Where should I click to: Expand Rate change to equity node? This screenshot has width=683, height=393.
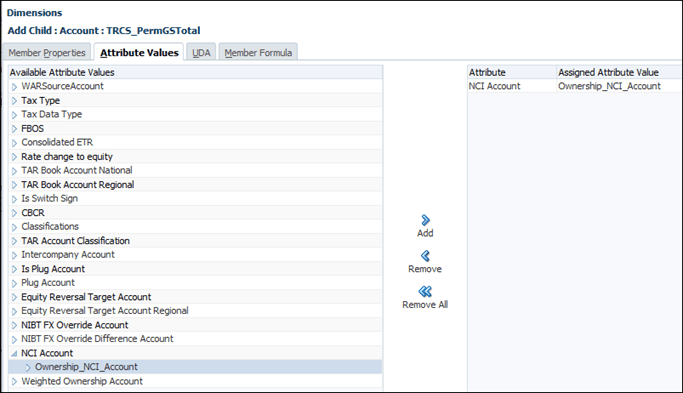tap(14, 157)
